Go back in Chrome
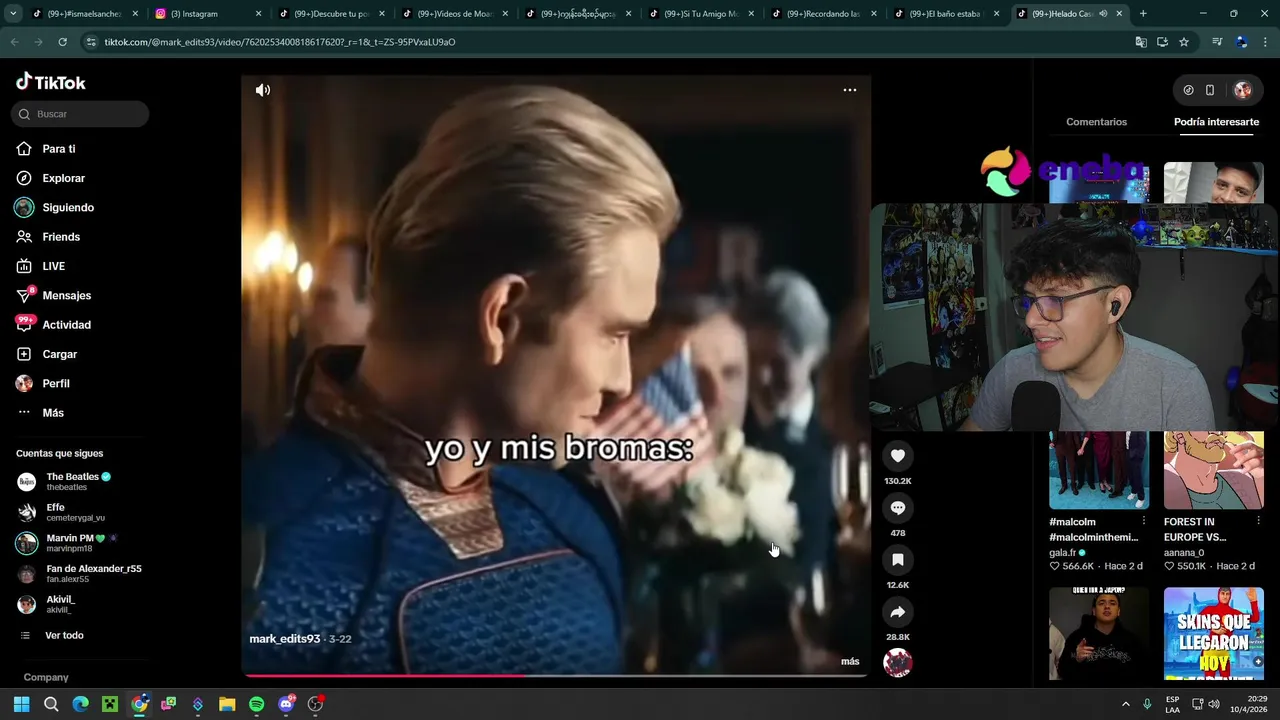1280x720 pixels. 14,42
